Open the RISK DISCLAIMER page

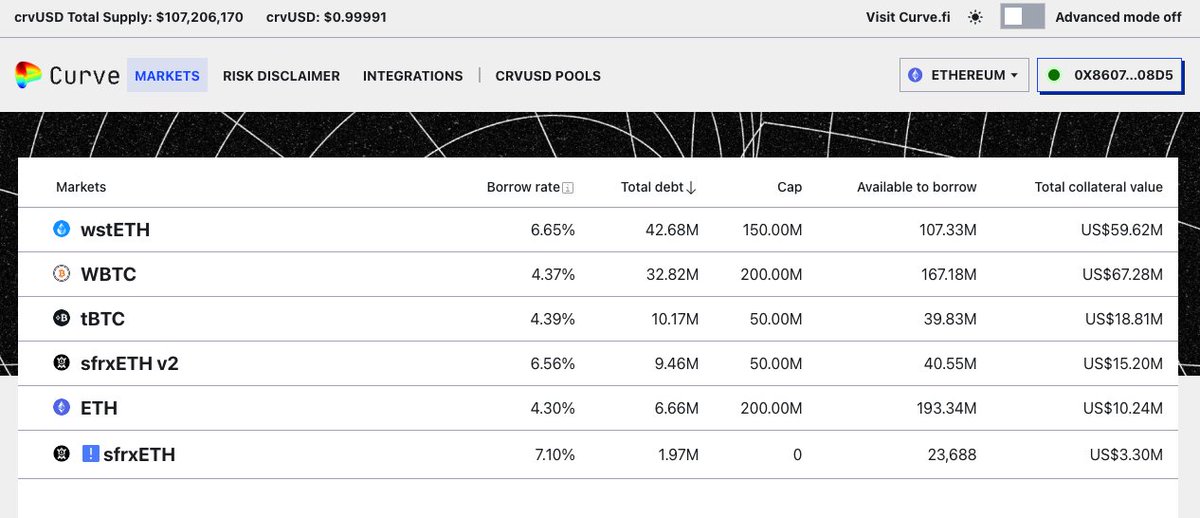click(x=281, y=75)
